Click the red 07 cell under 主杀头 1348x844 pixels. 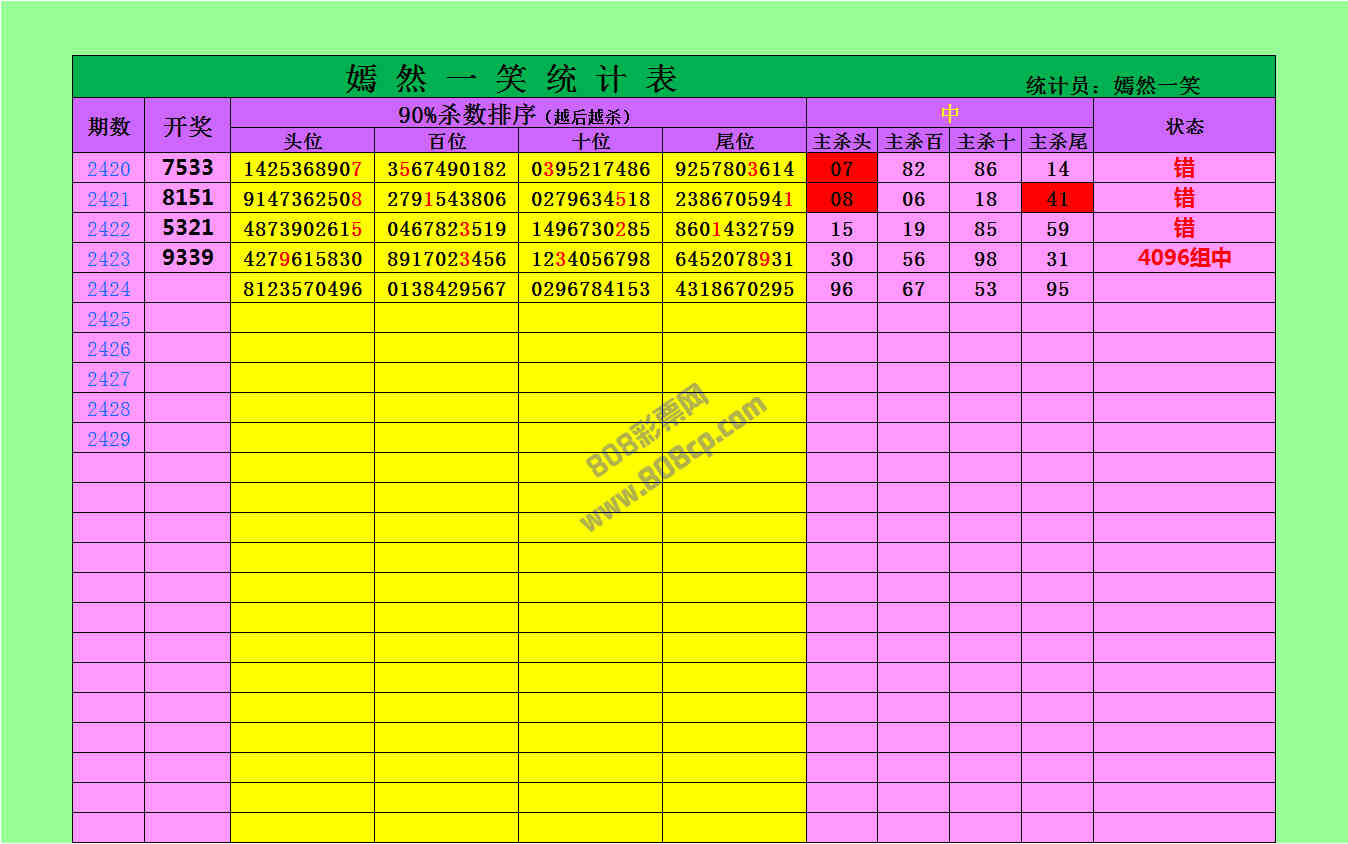pyautogui.click(x=842, y=169)
